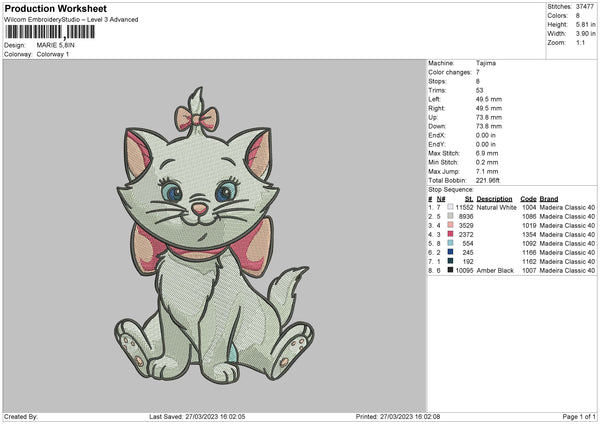Click the 'Printed: 27/03/2023 16:02:08' footer text
Image resolution: width=600 pixels, height=424 pixels.
pos(398,416)
